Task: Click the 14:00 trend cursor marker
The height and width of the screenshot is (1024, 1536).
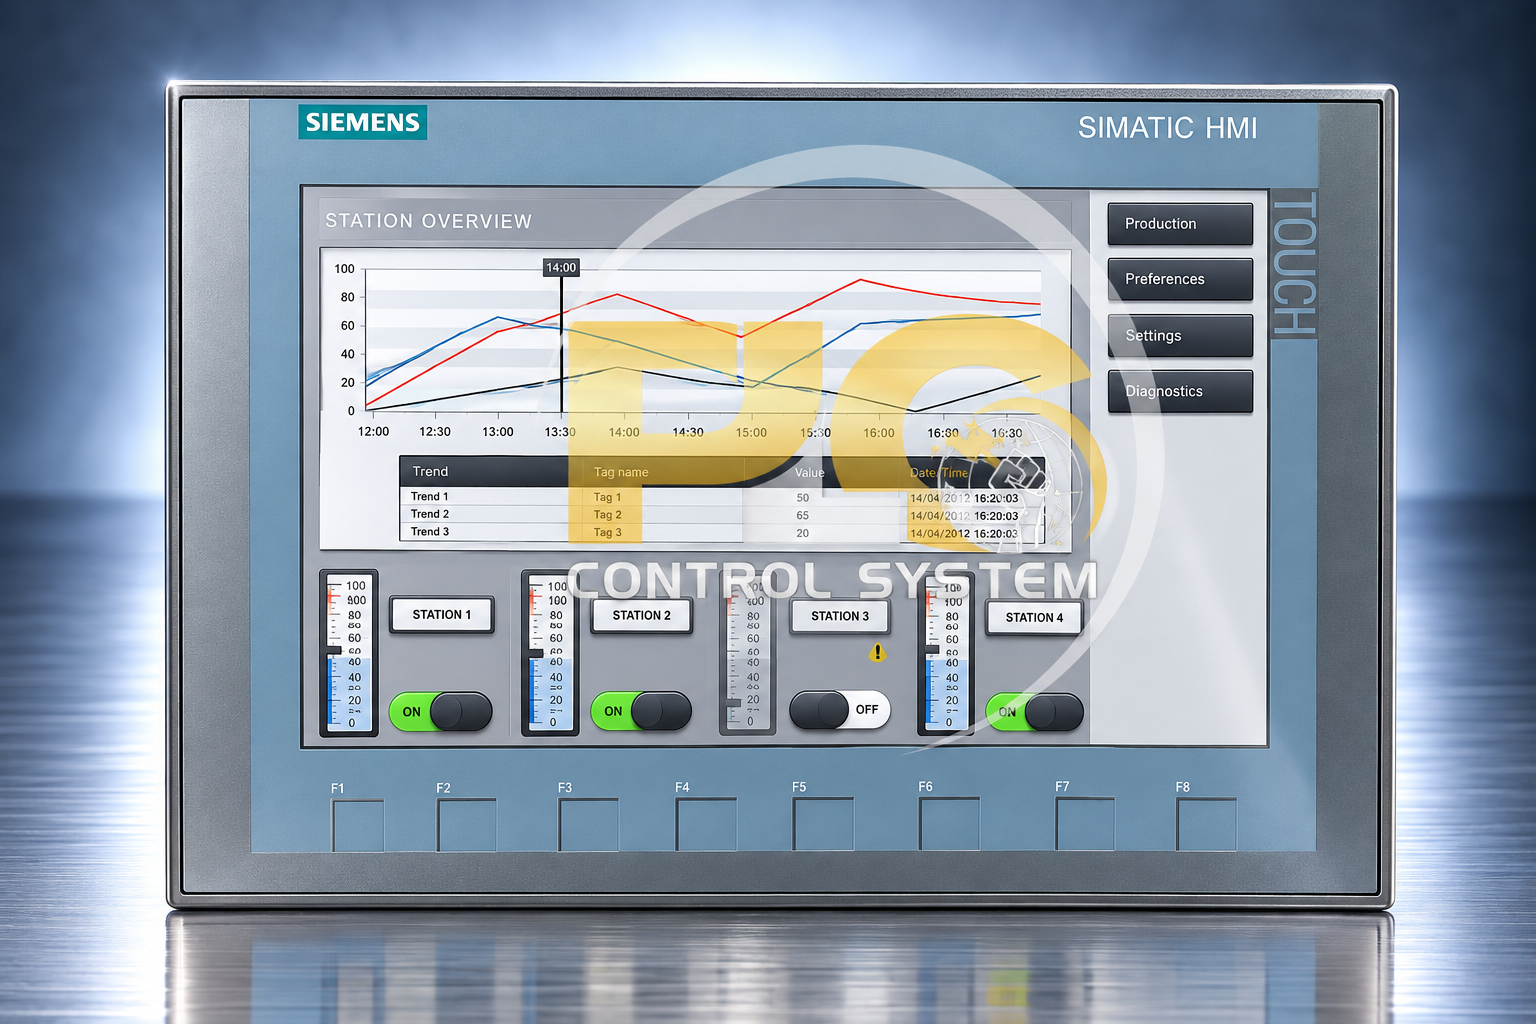Action: click(561, 268)
